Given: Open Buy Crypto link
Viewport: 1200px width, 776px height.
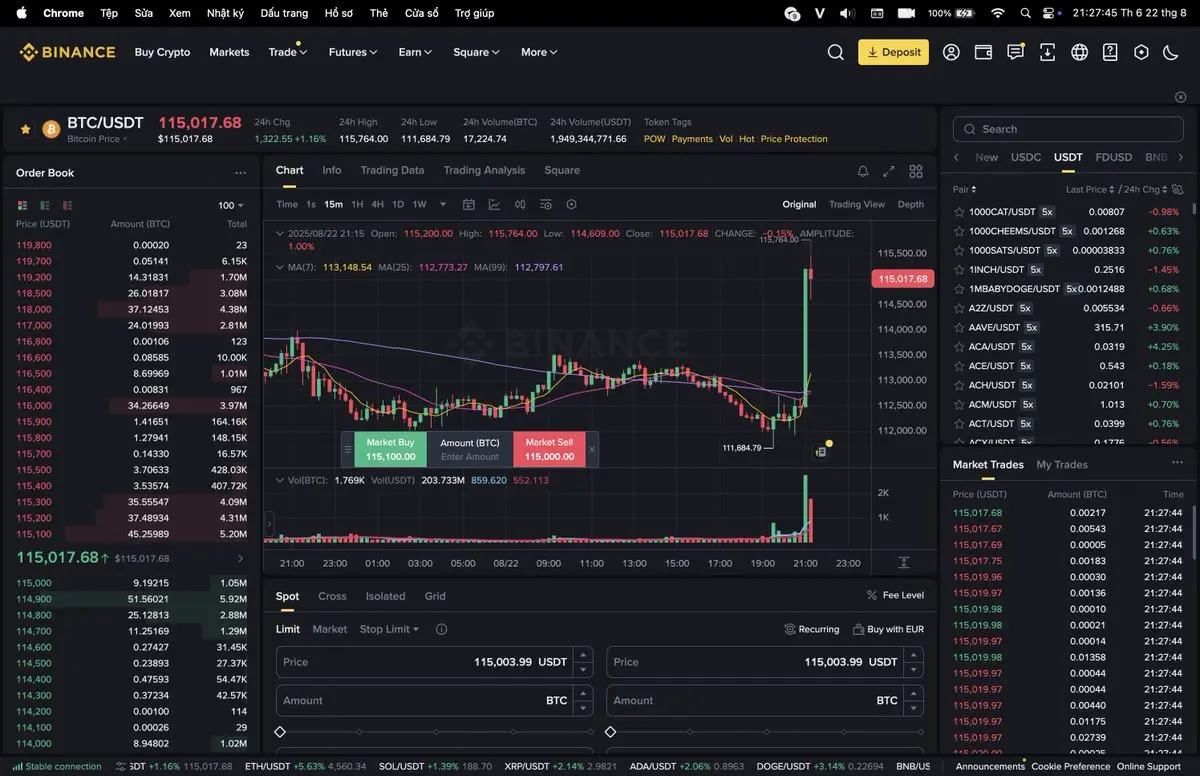Looking at the screenshot, I should (x=162, y=52).
